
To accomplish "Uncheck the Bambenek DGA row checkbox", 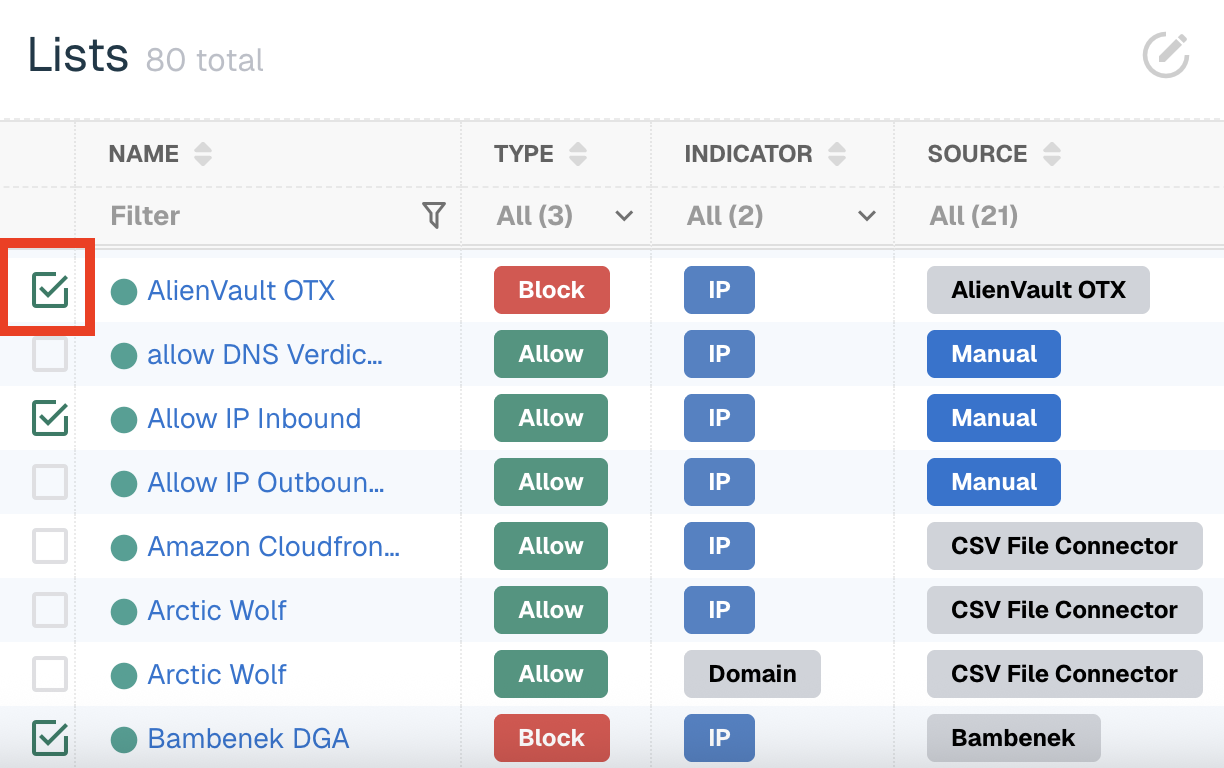I will pos(50,738).
